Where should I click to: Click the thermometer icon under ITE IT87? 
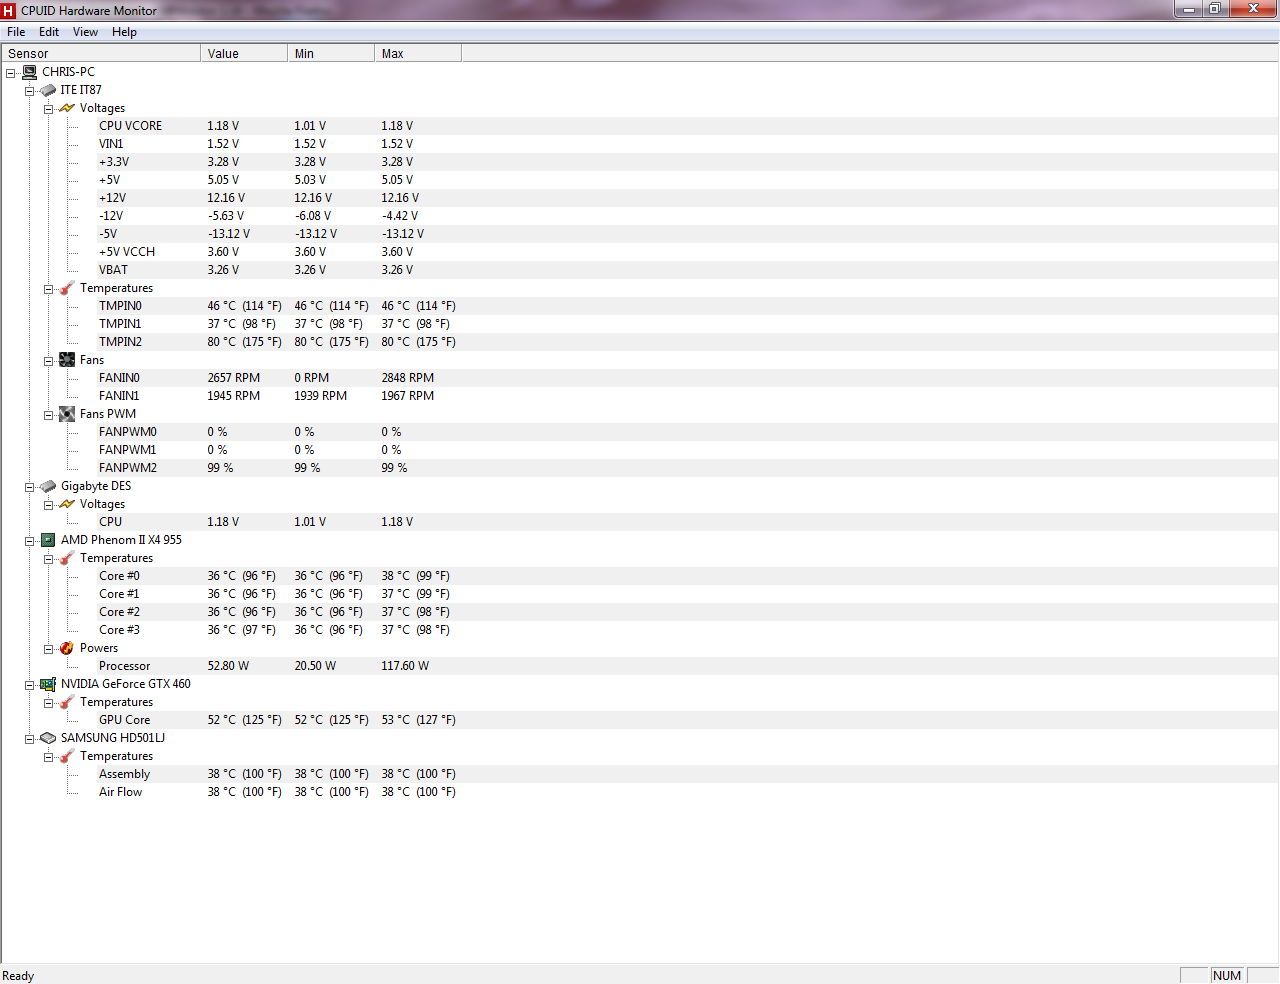pos(67,288)
